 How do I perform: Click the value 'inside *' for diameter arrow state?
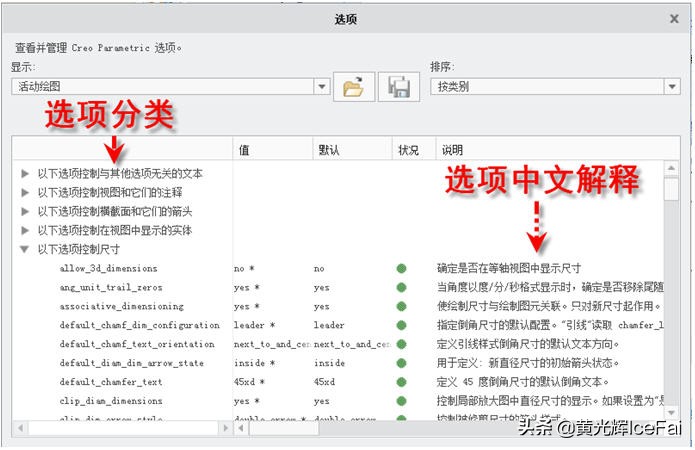coord(254,364)
